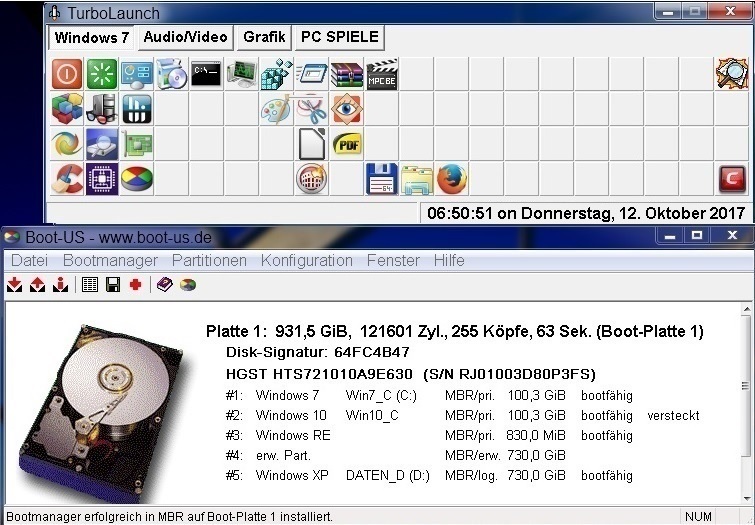755x525 pixels.
Task: Open the Konfiguration menu
Action: tap(307, 261)
